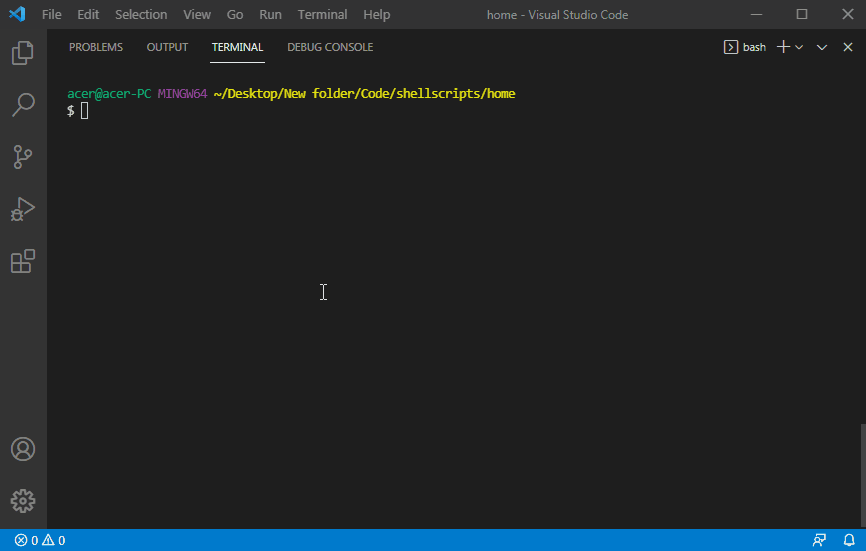Open the feedback icon in status bar
Screen dimensions: 866x551
click(819, 540)
